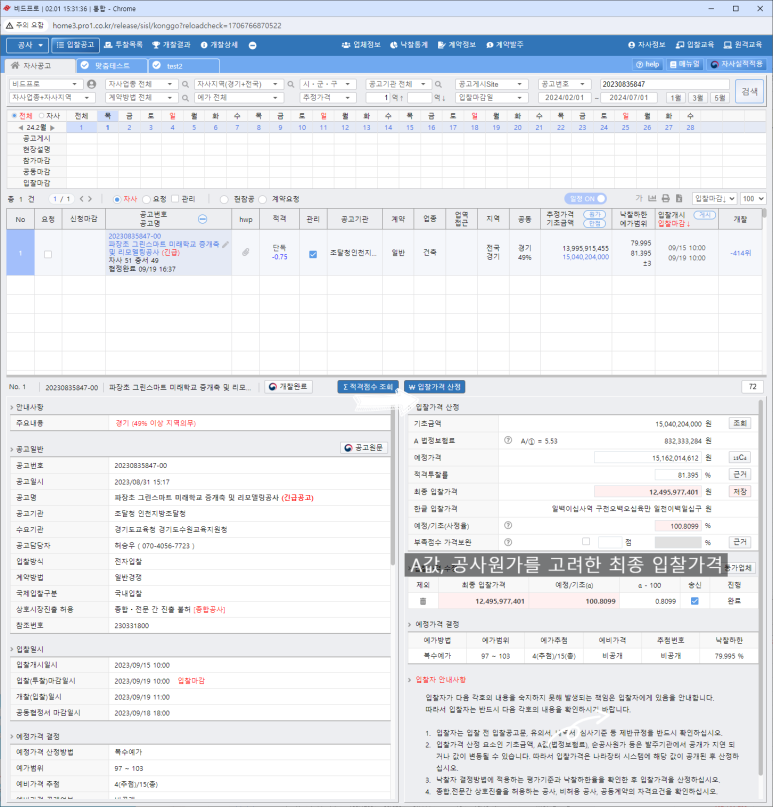The height and width of the screenshot is (807, 773).
Task: Select the calendar 자사 radio button
Action: (42, 116)
